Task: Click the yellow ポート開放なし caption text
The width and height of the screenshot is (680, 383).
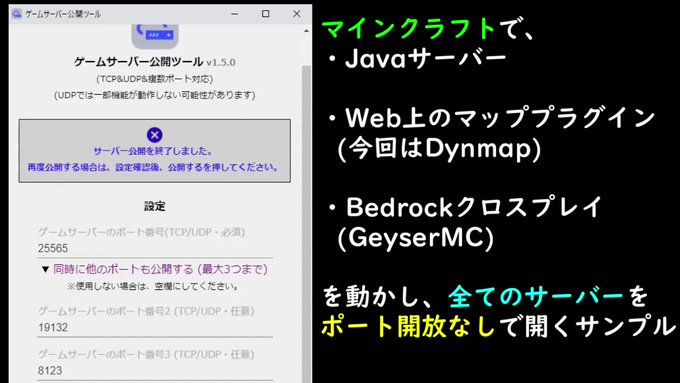Action: click(408, 327)
